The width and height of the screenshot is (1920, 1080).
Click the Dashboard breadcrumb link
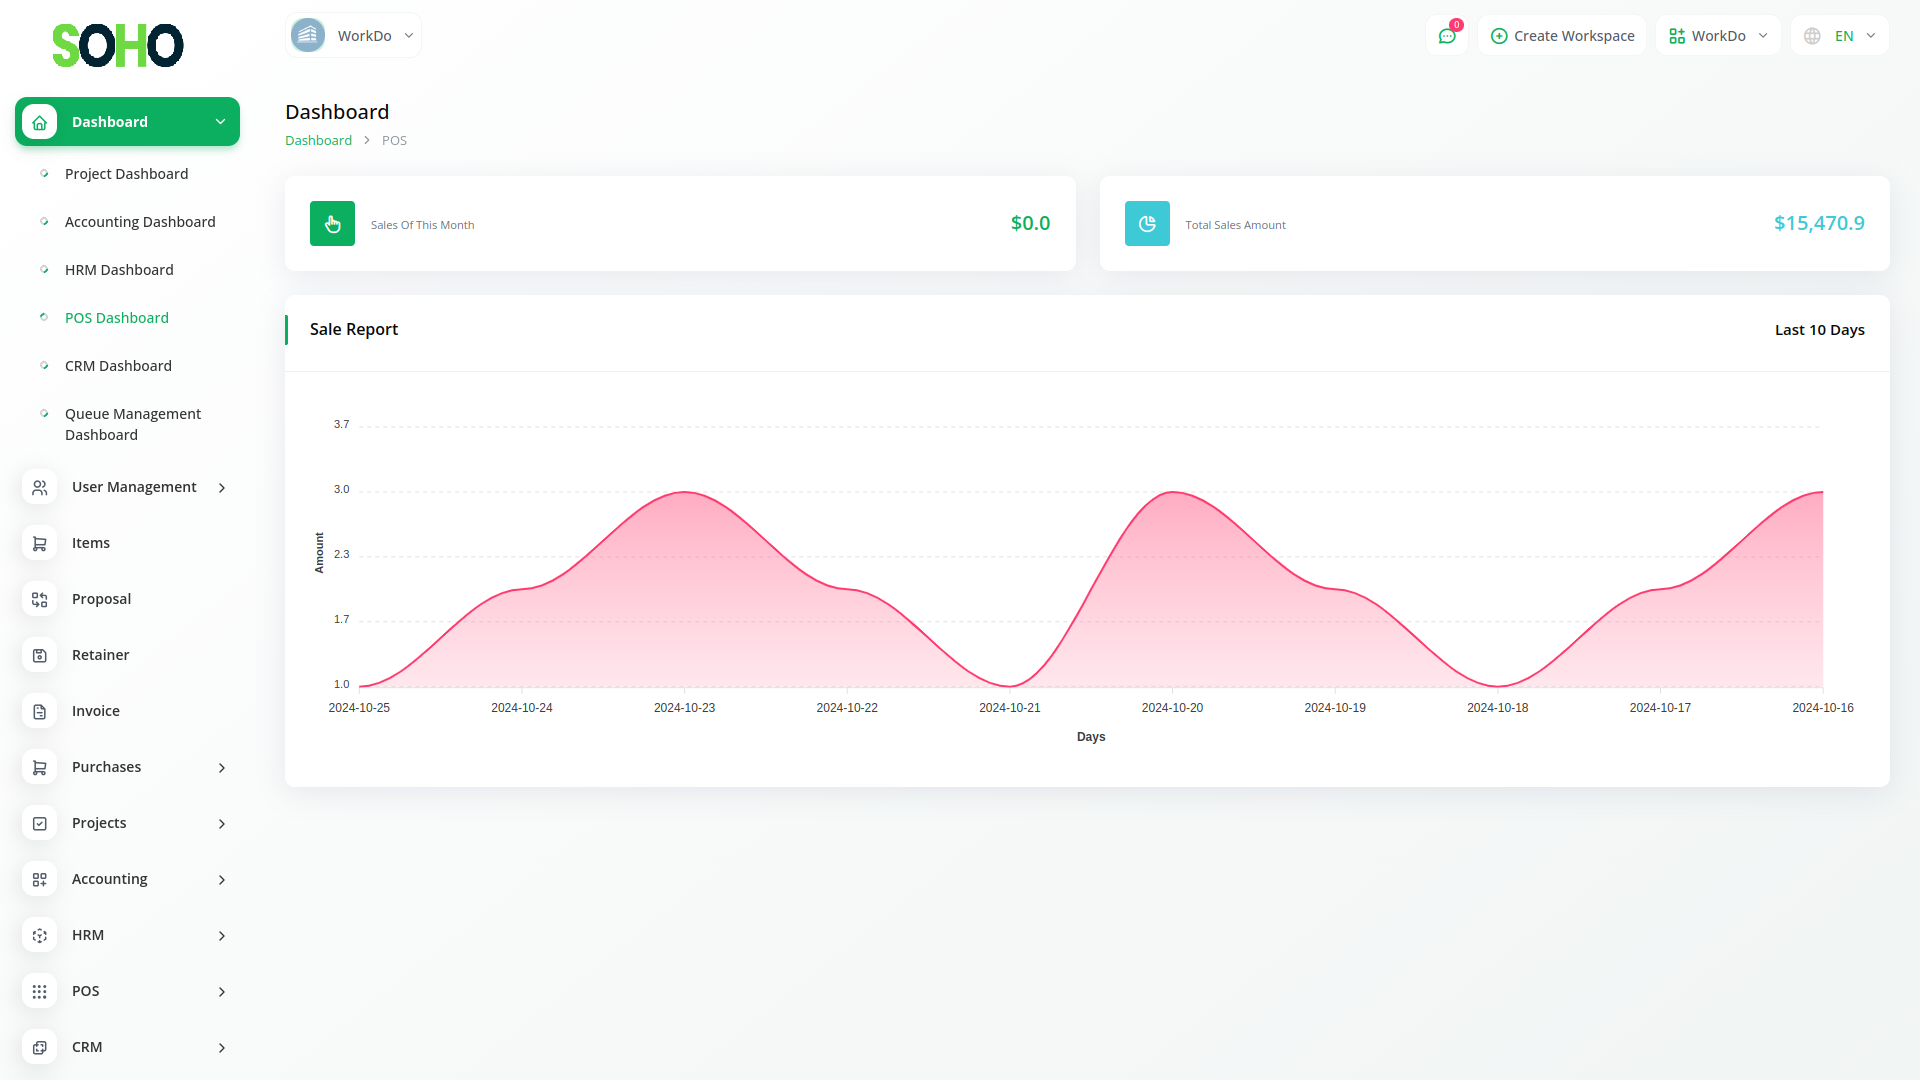[318, 141]
